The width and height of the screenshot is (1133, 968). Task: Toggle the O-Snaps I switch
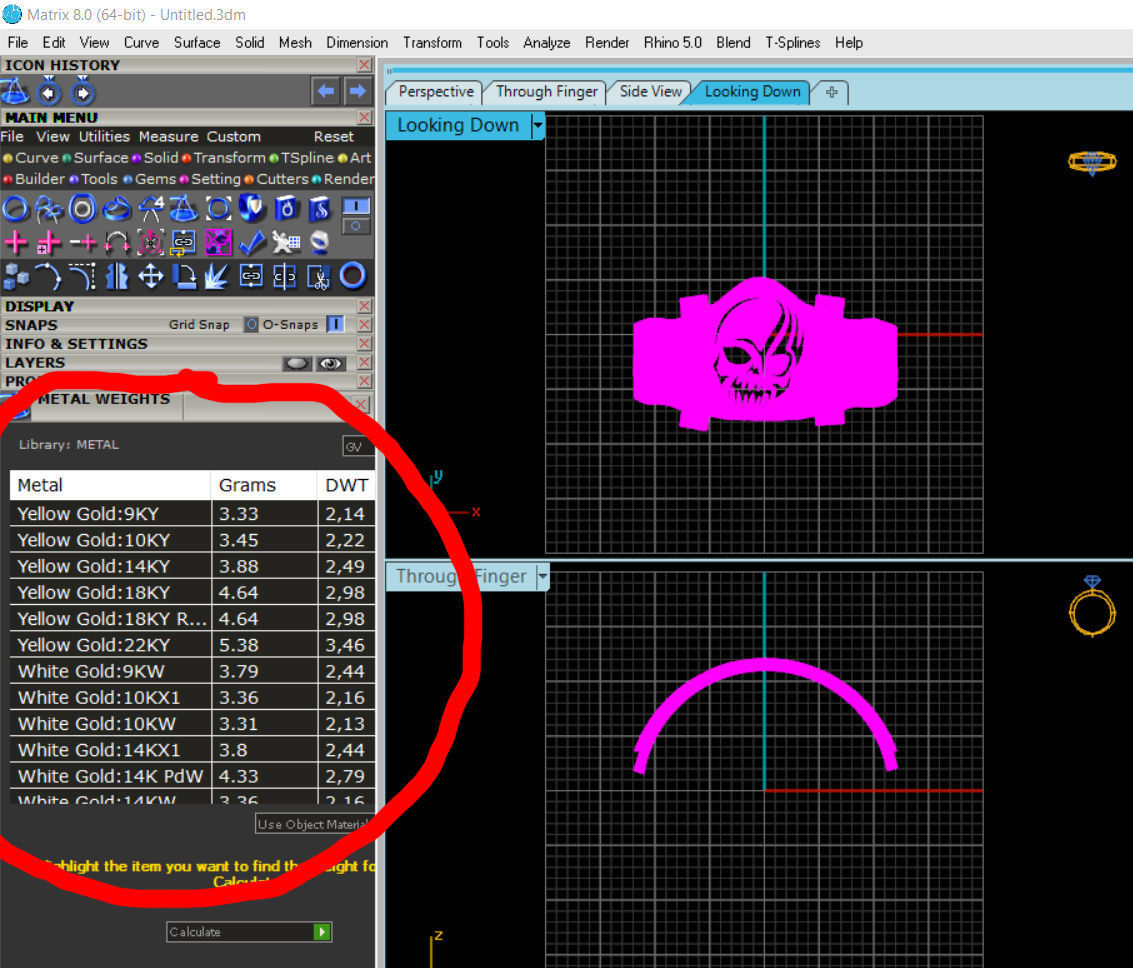pos(335,324)
